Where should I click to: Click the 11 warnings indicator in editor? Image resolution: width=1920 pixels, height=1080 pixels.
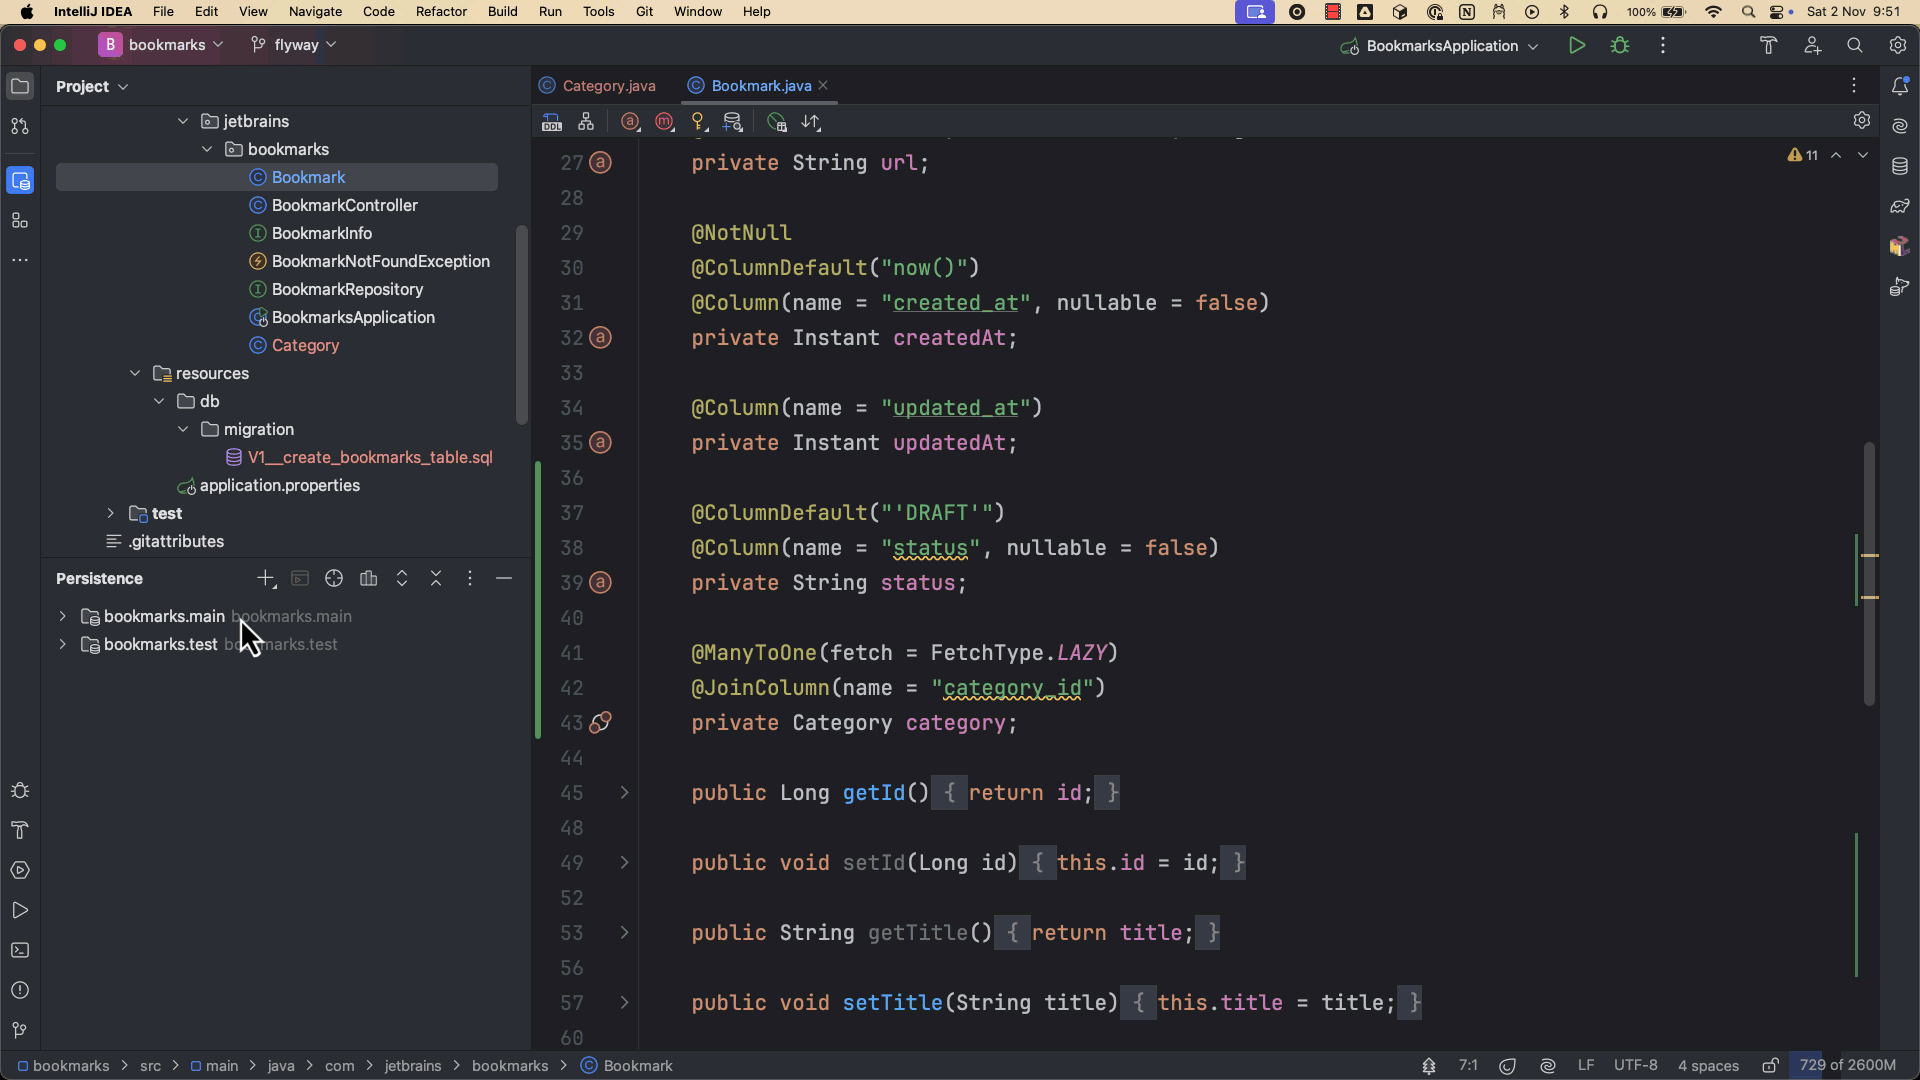click(1803, 155)
